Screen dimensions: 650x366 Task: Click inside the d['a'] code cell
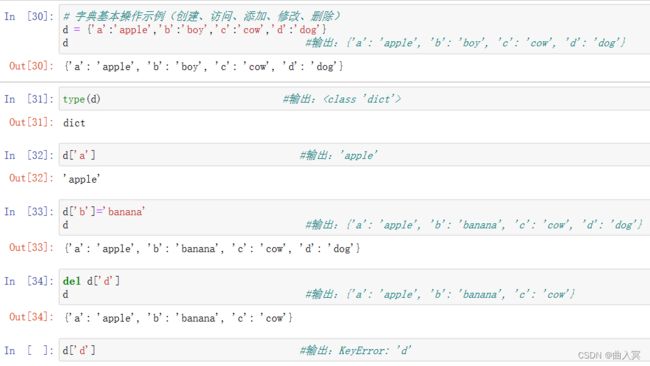point(354,155)
